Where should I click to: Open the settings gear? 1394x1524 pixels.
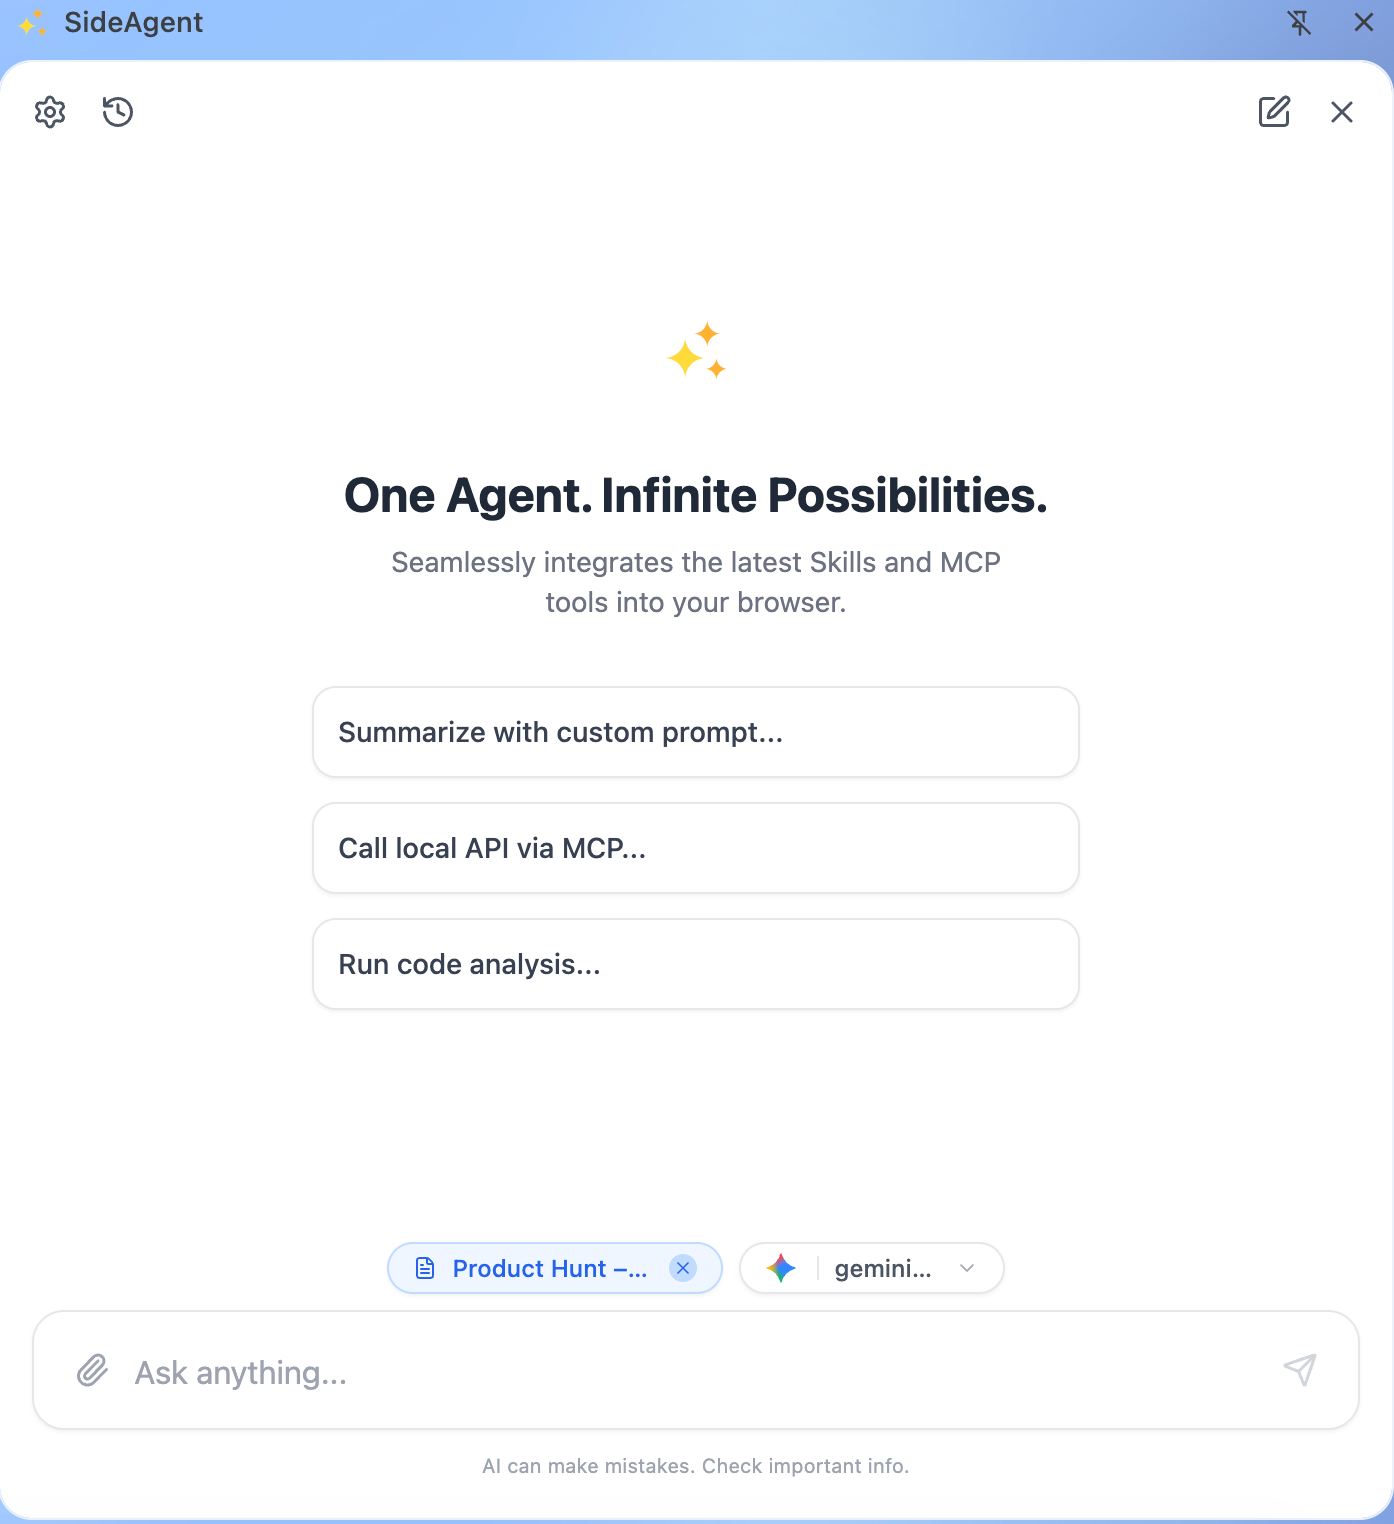point(48,112)
